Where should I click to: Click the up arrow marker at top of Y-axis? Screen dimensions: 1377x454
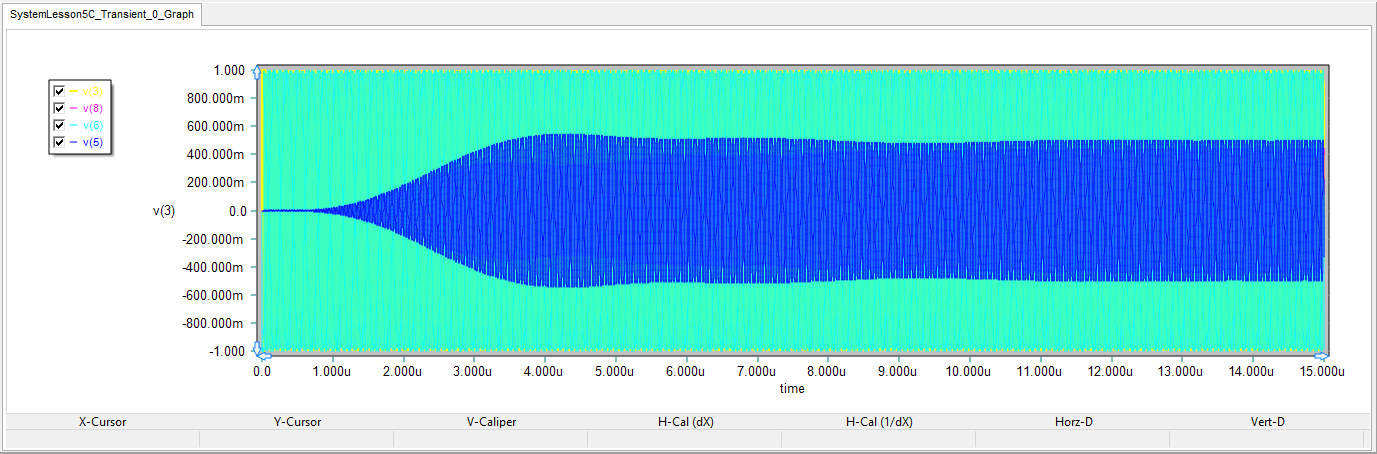[258, 71]
